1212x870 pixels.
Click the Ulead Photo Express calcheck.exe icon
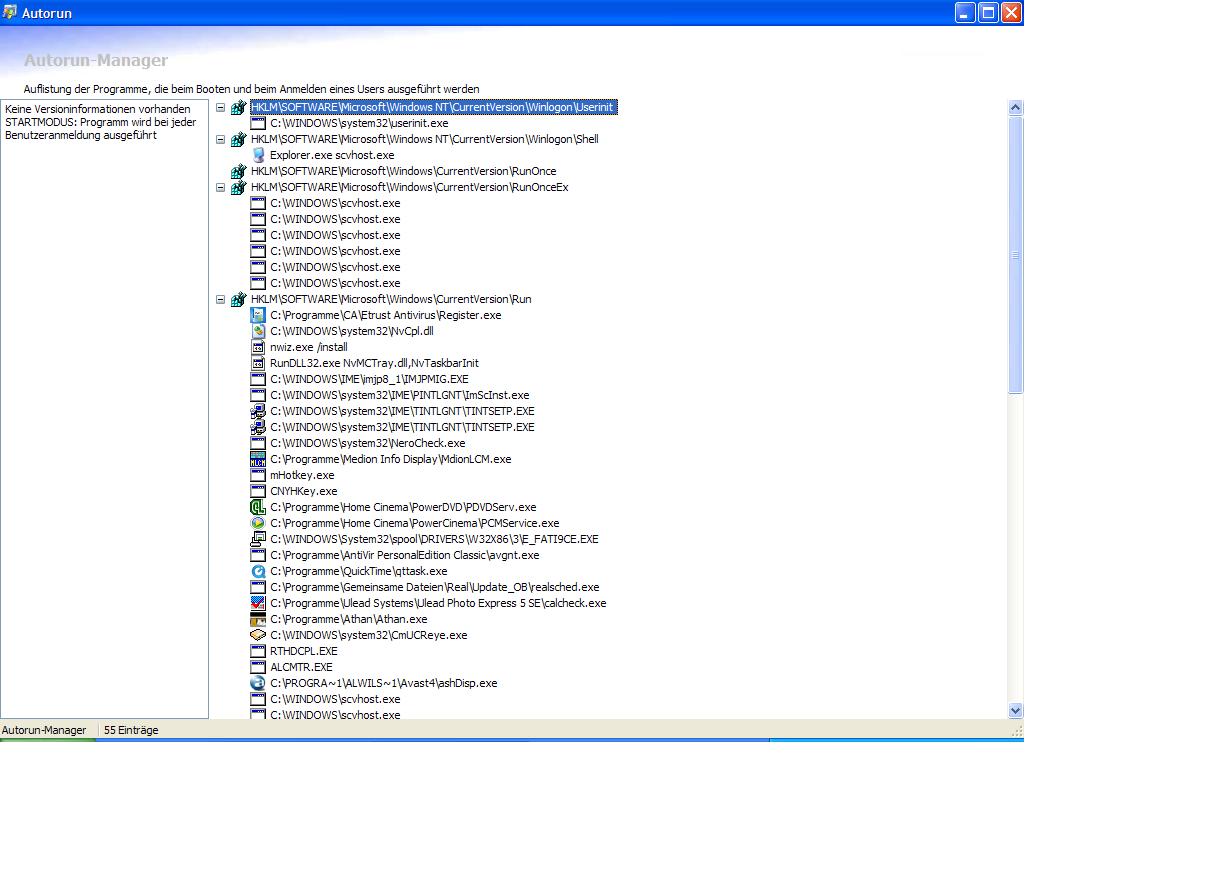[258, 603]
